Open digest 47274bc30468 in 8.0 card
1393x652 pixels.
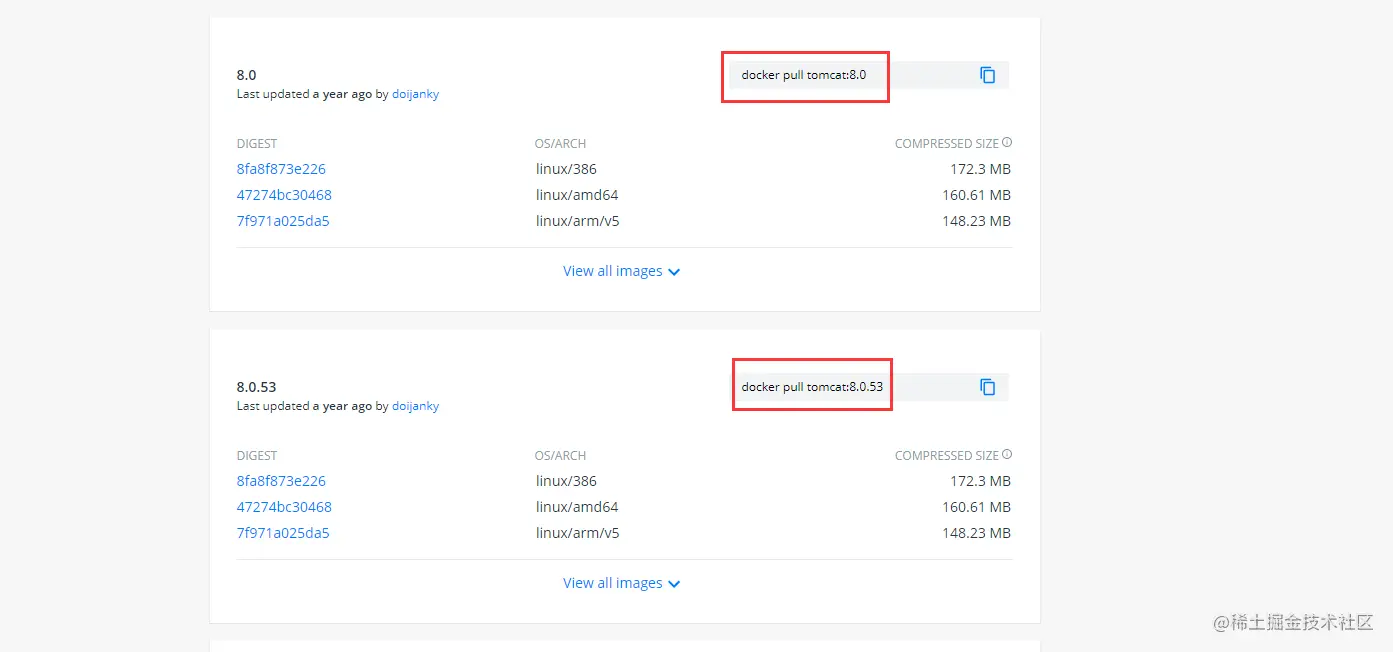[284, 195]
